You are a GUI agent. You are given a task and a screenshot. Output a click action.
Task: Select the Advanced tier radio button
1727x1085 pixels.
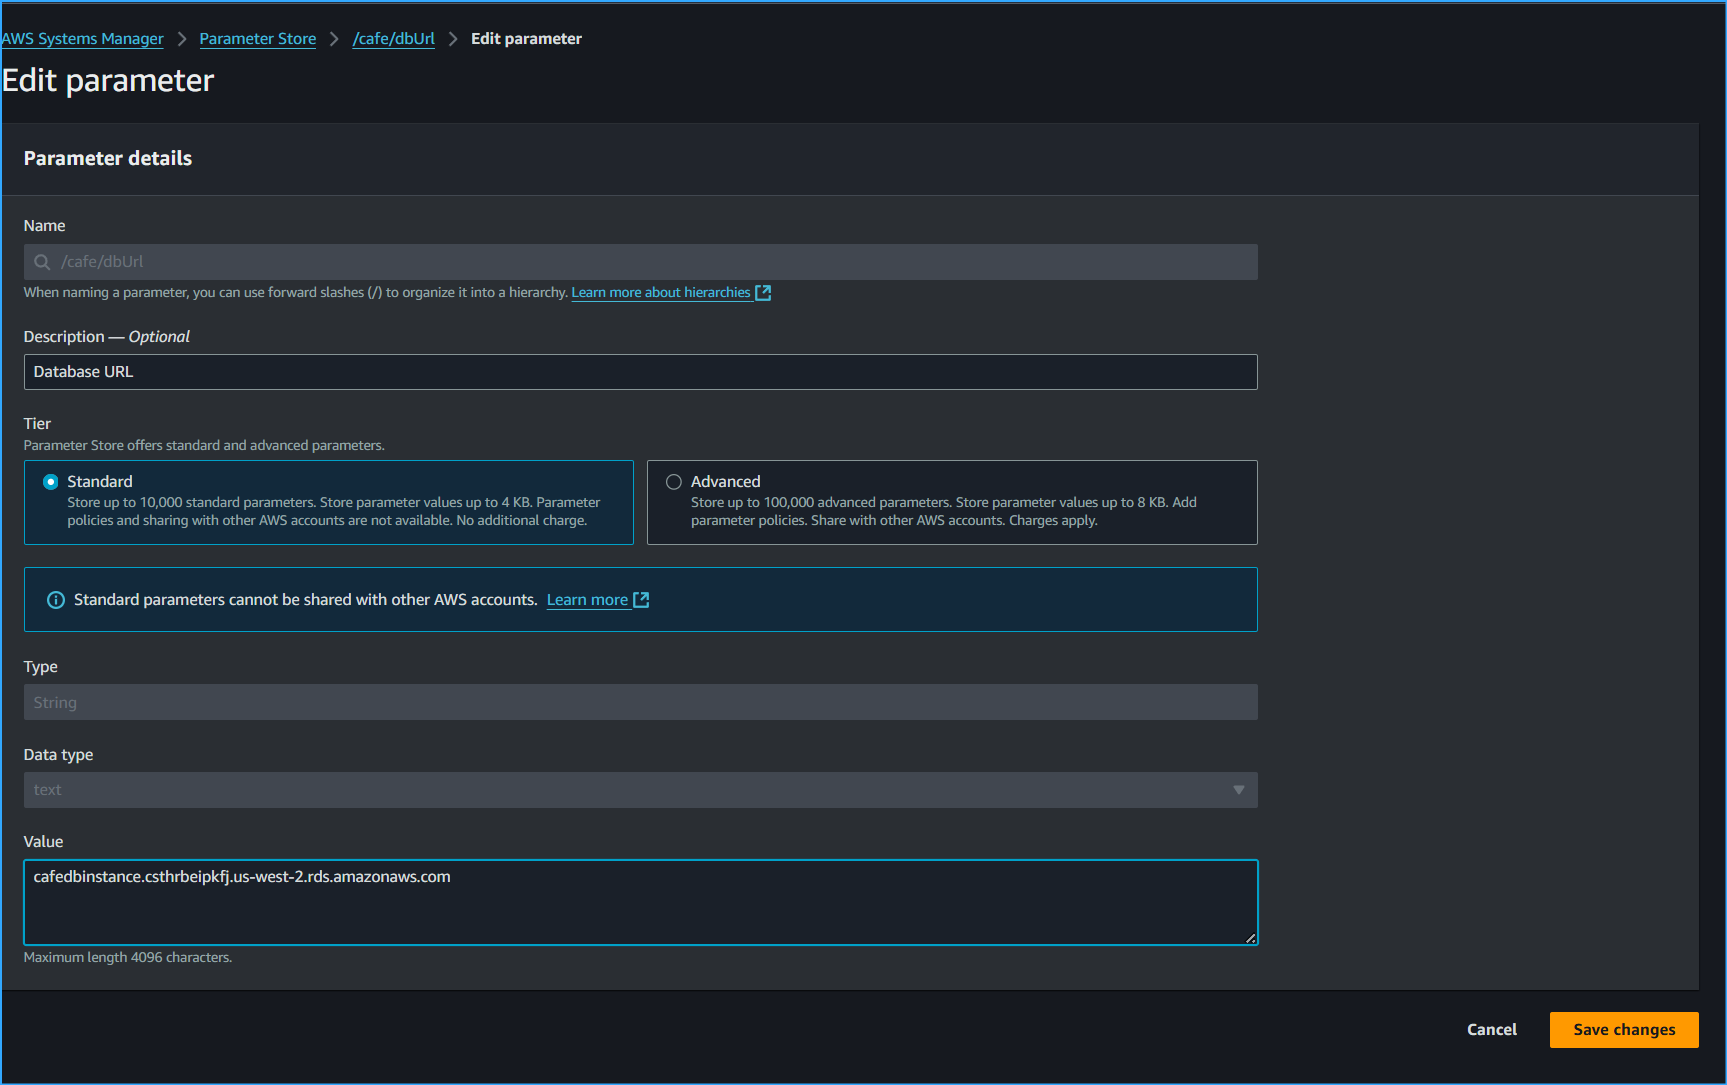[x=673, y=481]
